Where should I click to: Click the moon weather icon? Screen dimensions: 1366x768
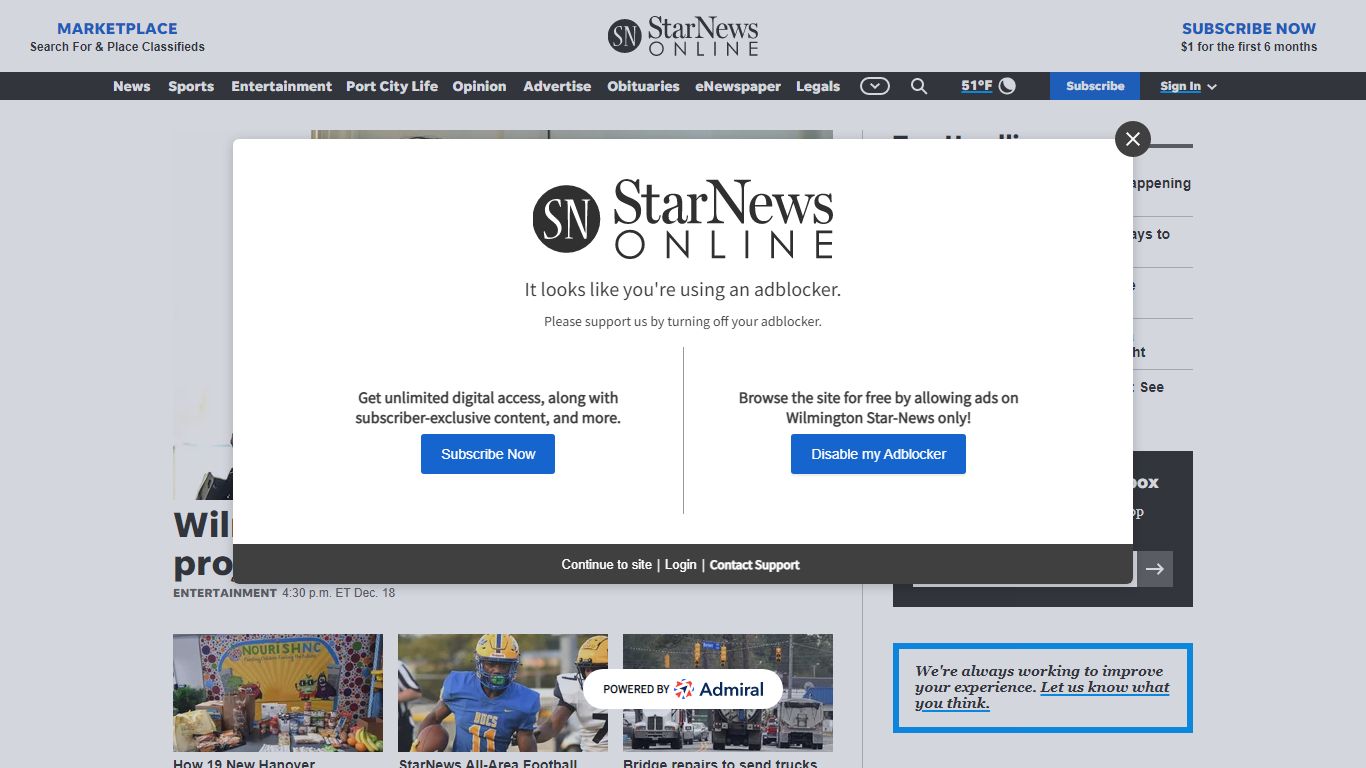[x=1007, y=86]
